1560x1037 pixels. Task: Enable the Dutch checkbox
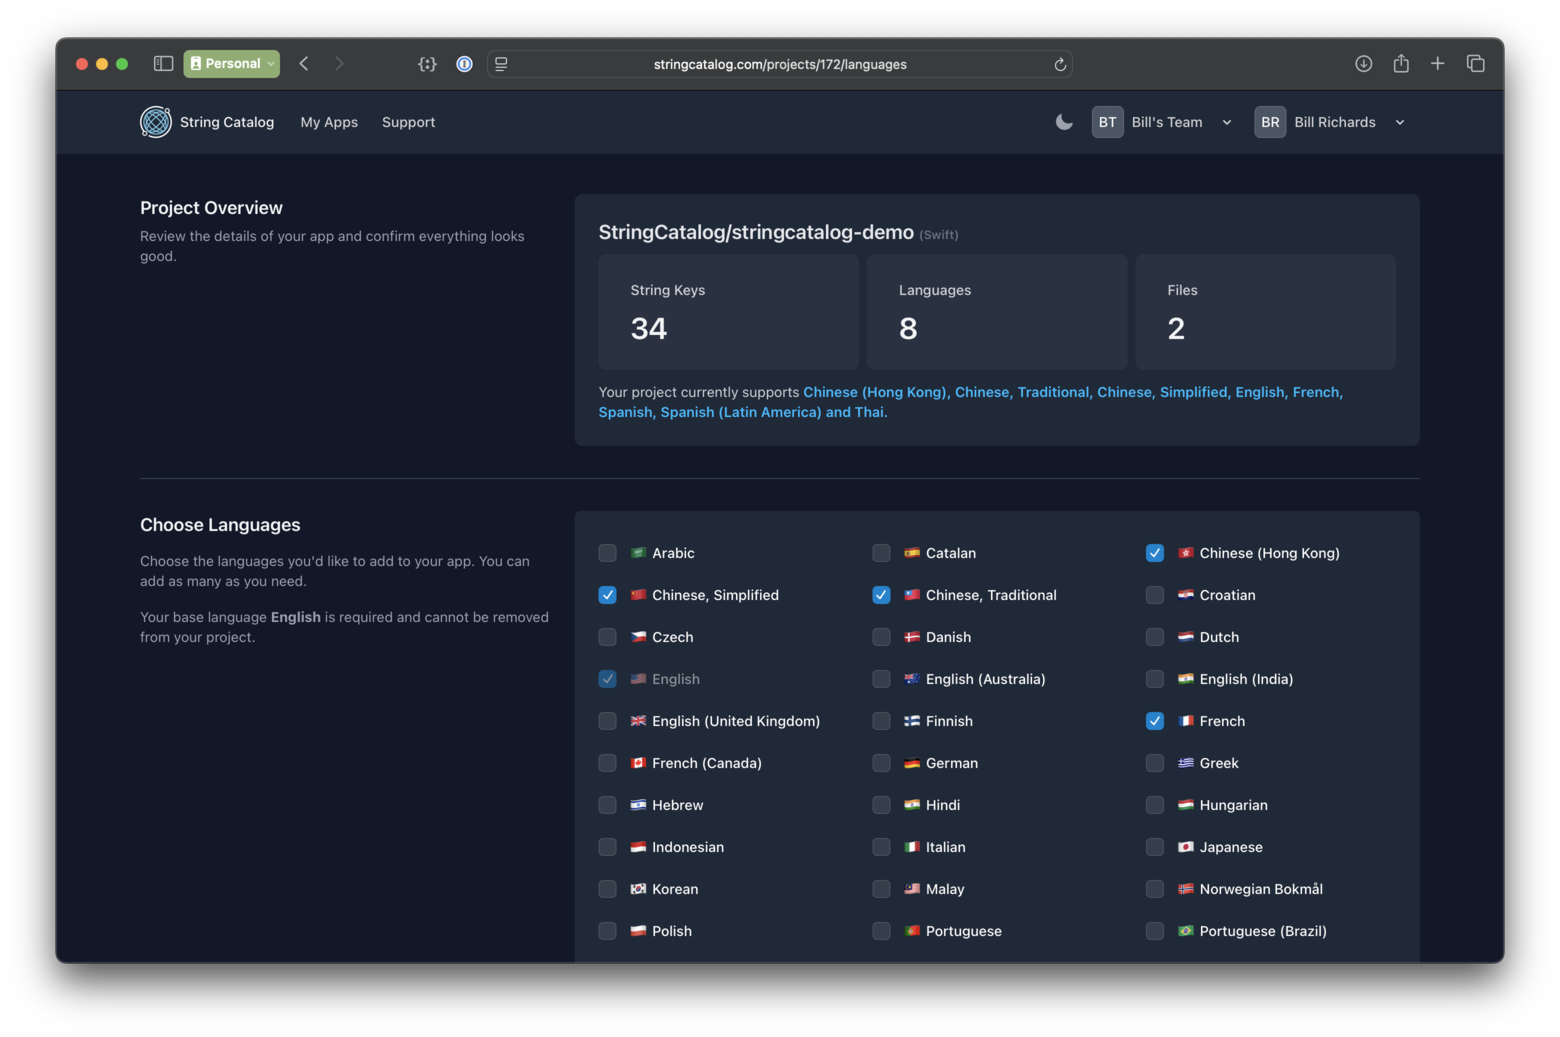(x=1155, y=637)
